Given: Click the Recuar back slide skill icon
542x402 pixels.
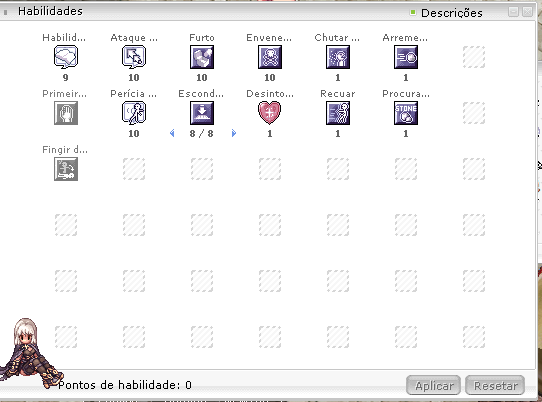Looking at the screenshot, I should [338, 113].
